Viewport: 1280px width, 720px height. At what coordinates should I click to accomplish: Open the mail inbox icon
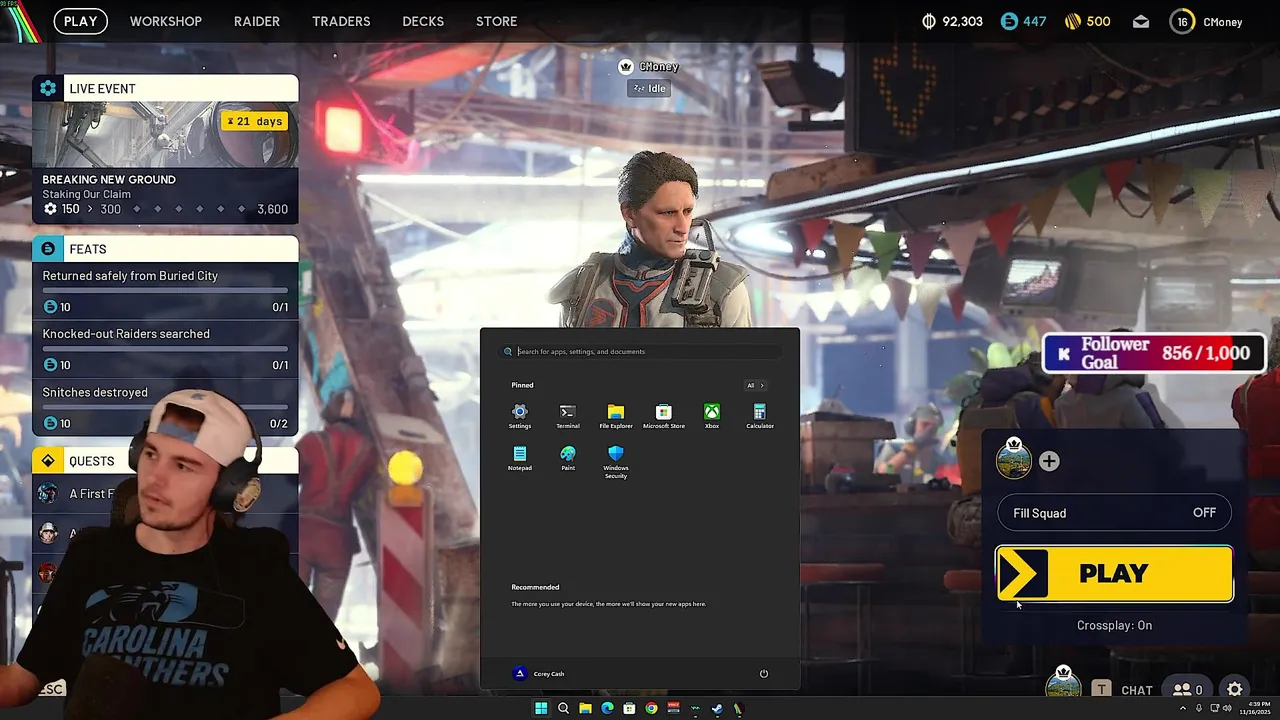(1141, 21)
